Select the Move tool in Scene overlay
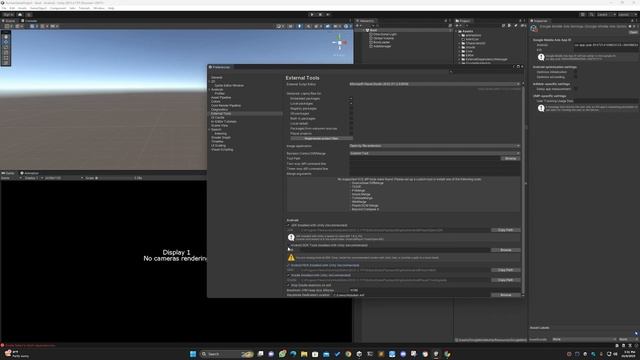640x360 pixels. pyautogui.click(x=6, y=42)
